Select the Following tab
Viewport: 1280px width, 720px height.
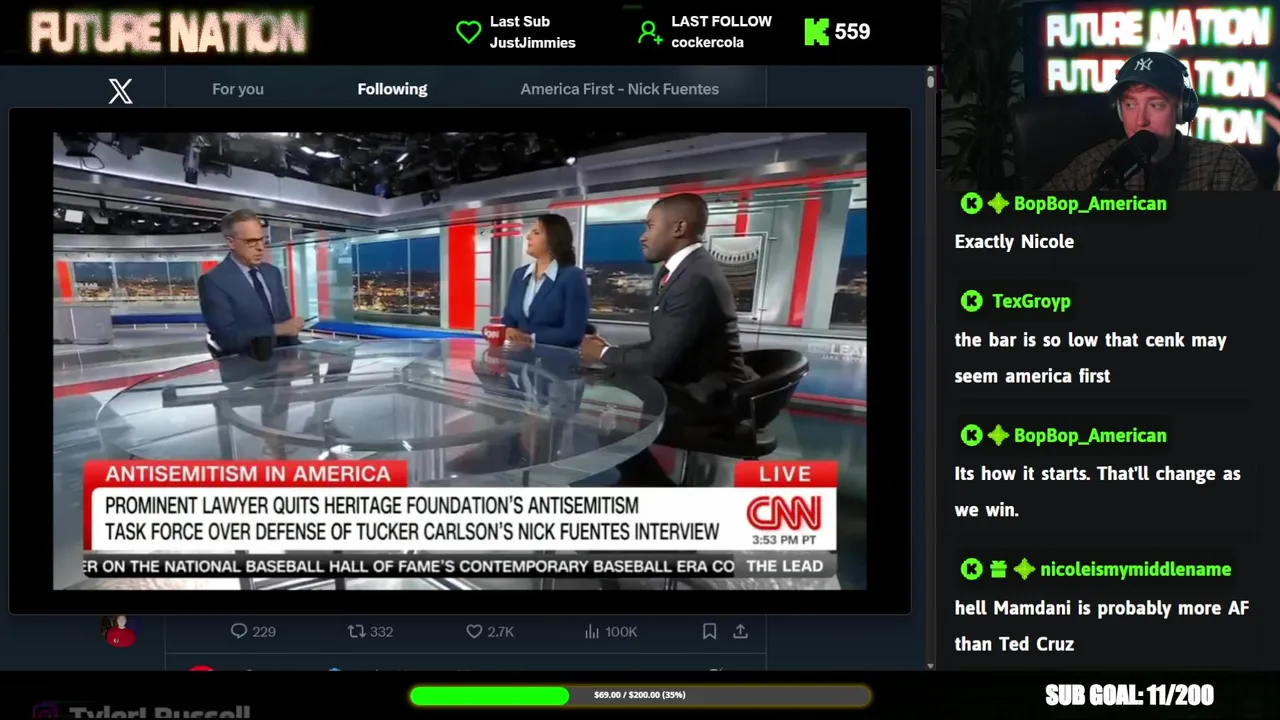click(392, 89)
